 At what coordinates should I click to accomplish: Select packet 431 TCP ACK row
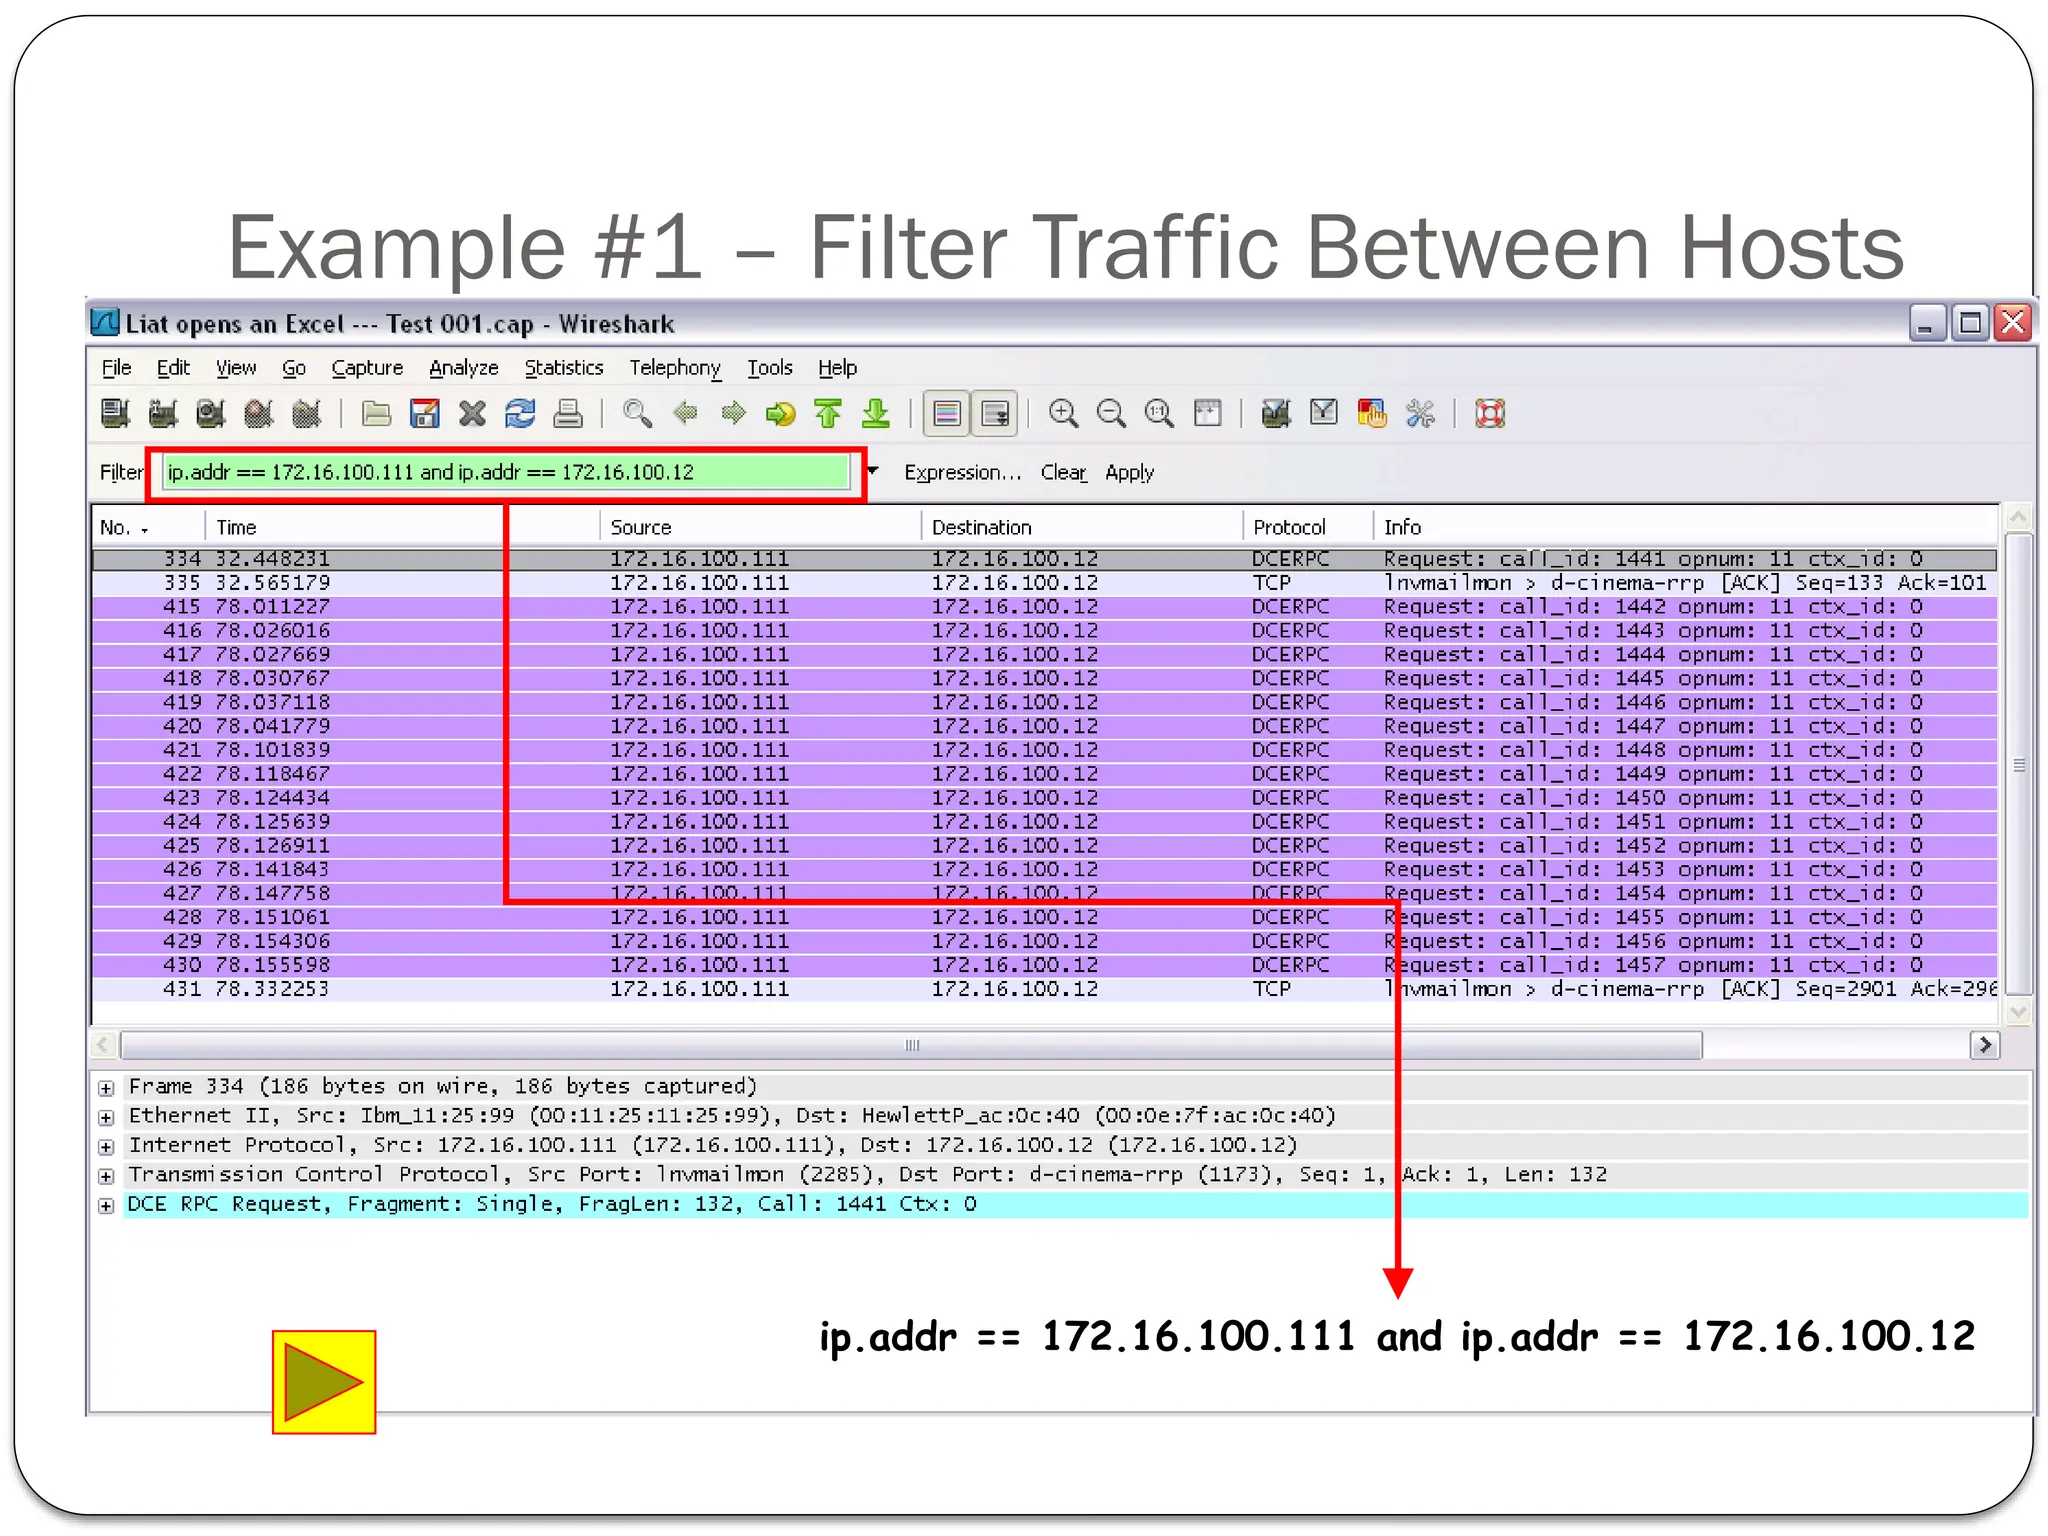pyautogui.click(x=1045, y=989)
